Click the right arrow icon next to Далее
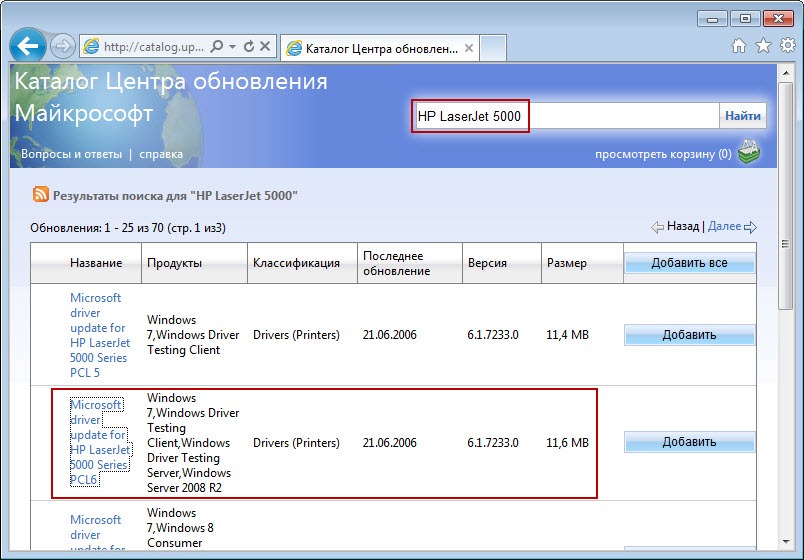Screen dimensions: 804x560 tap(750, 227)
